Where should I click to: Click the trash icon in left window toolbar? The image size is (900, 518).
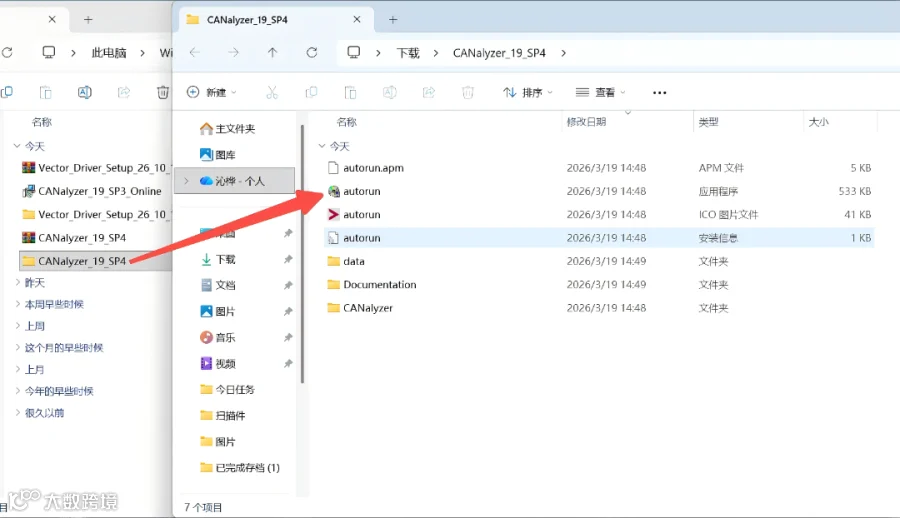pos(163,92)
